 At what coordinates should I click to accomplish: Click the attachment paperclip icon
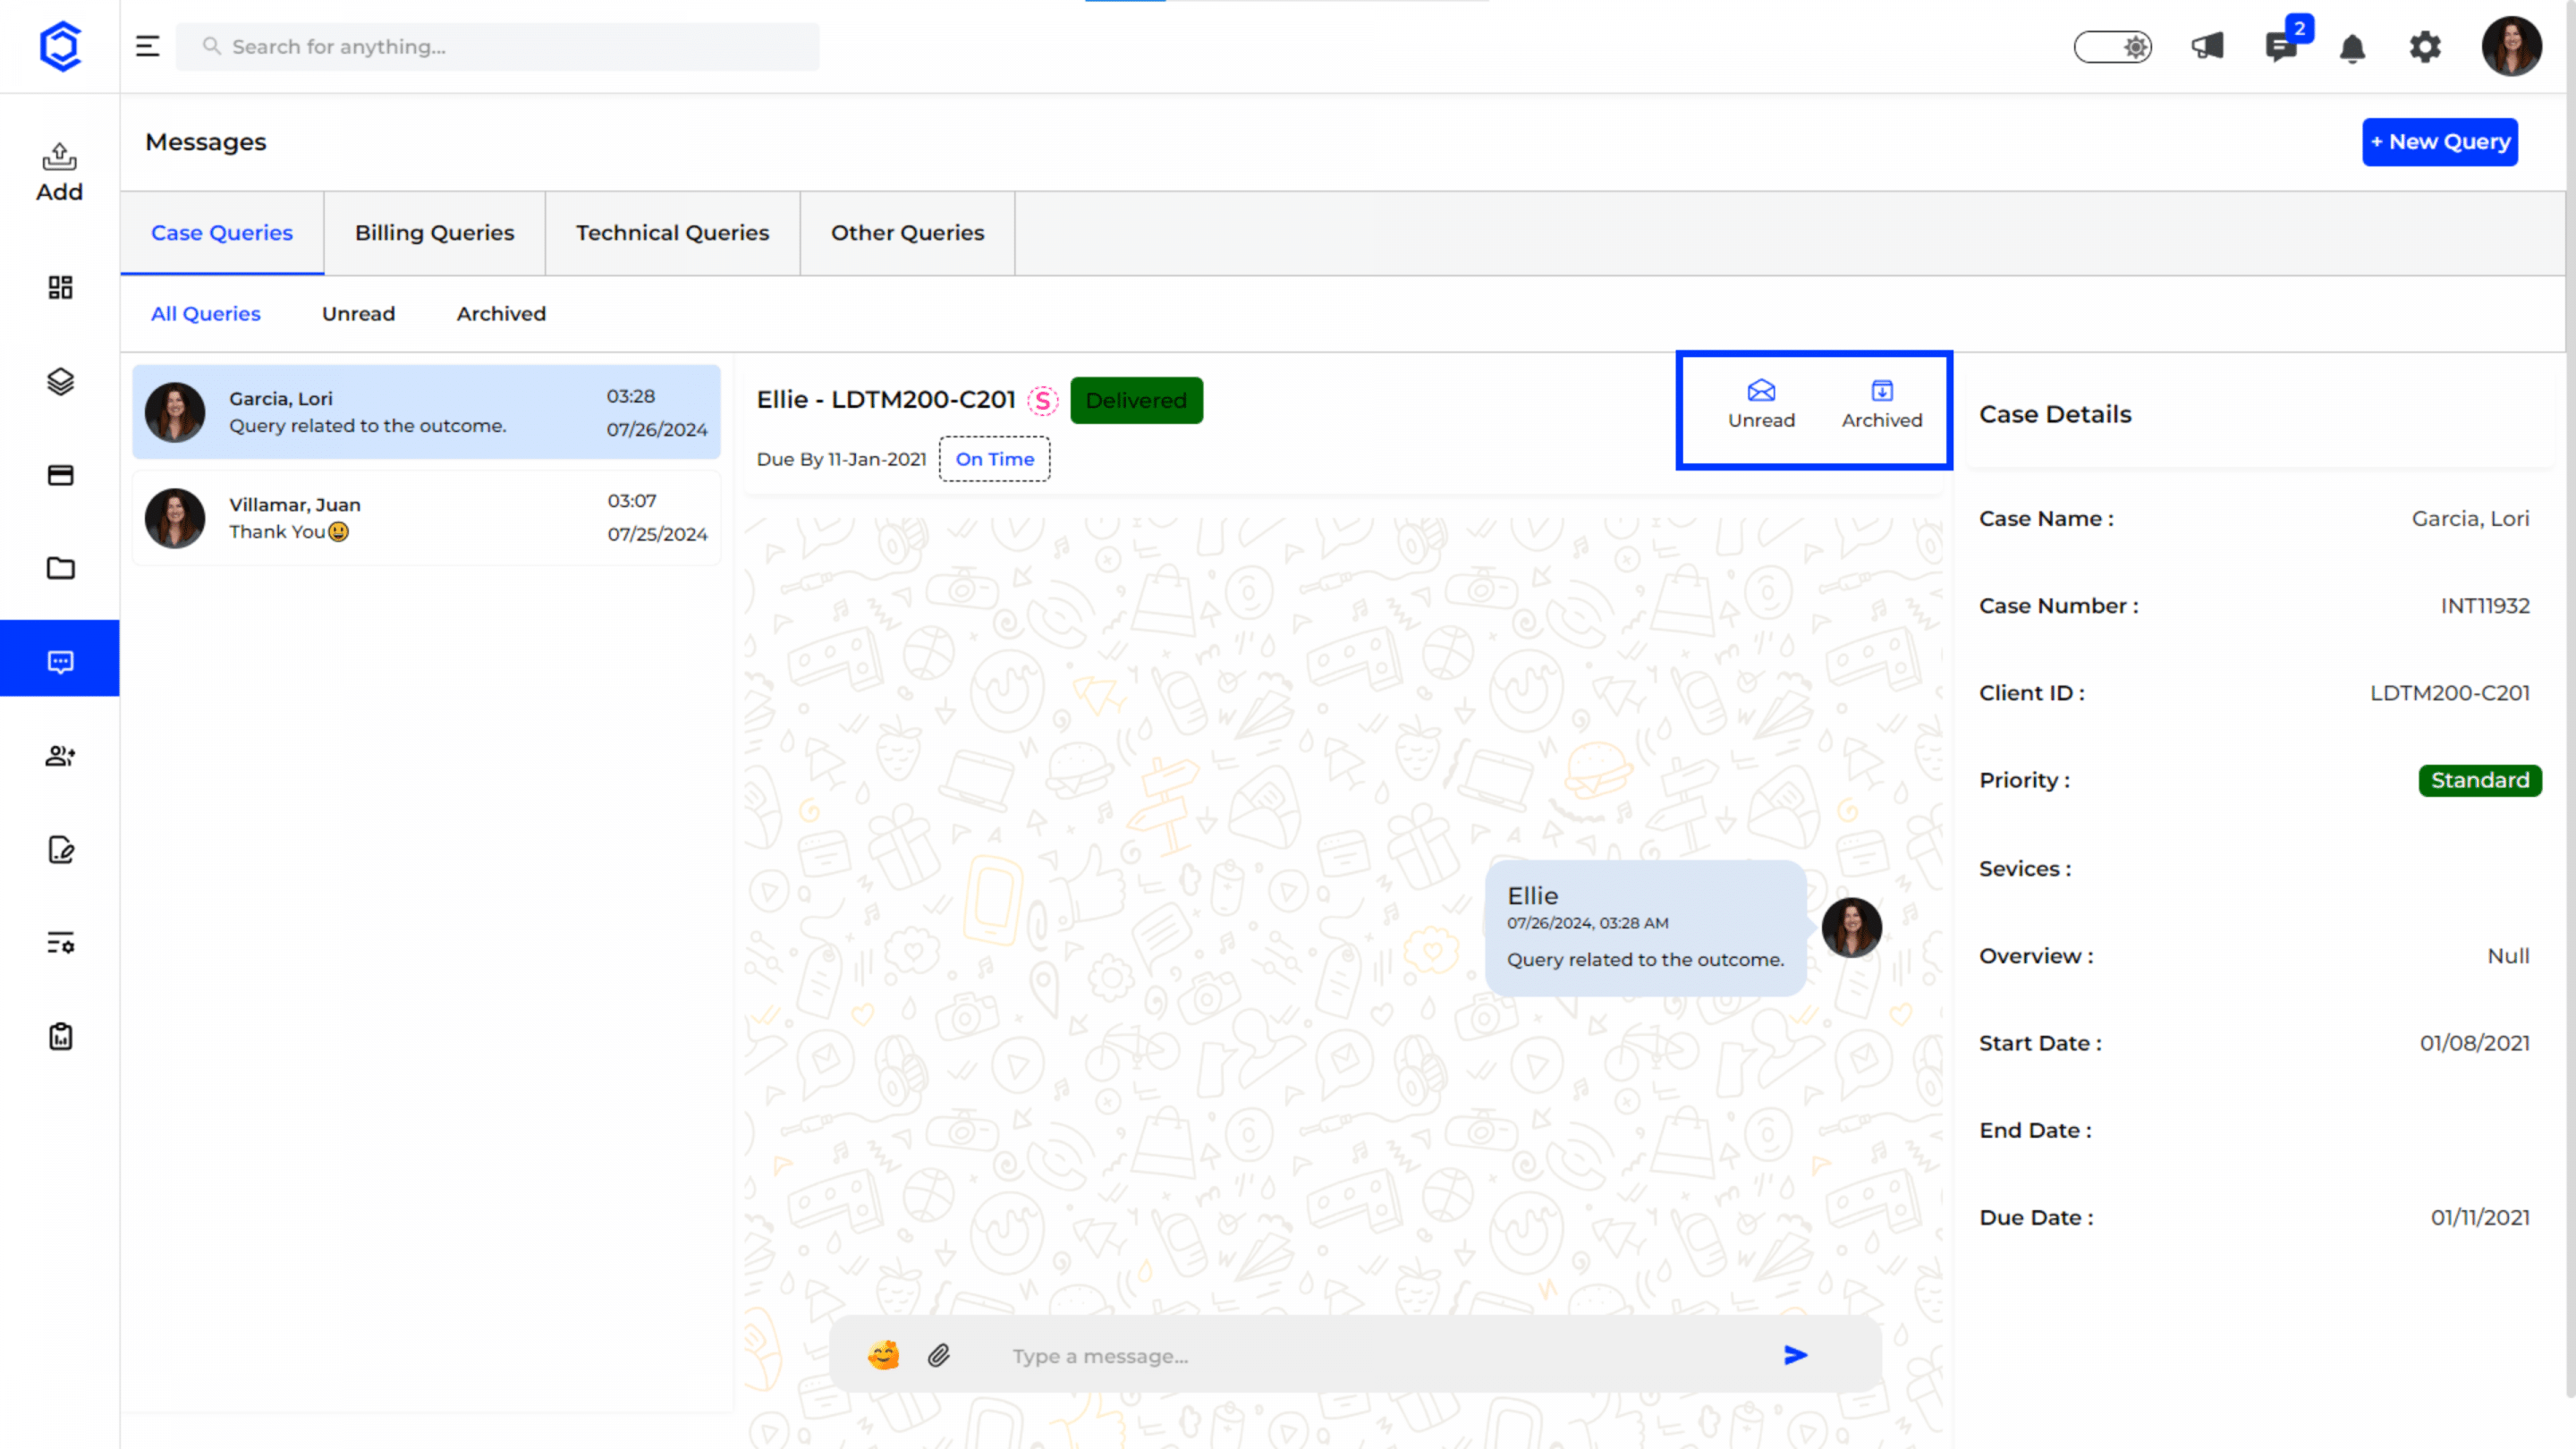938,1355
